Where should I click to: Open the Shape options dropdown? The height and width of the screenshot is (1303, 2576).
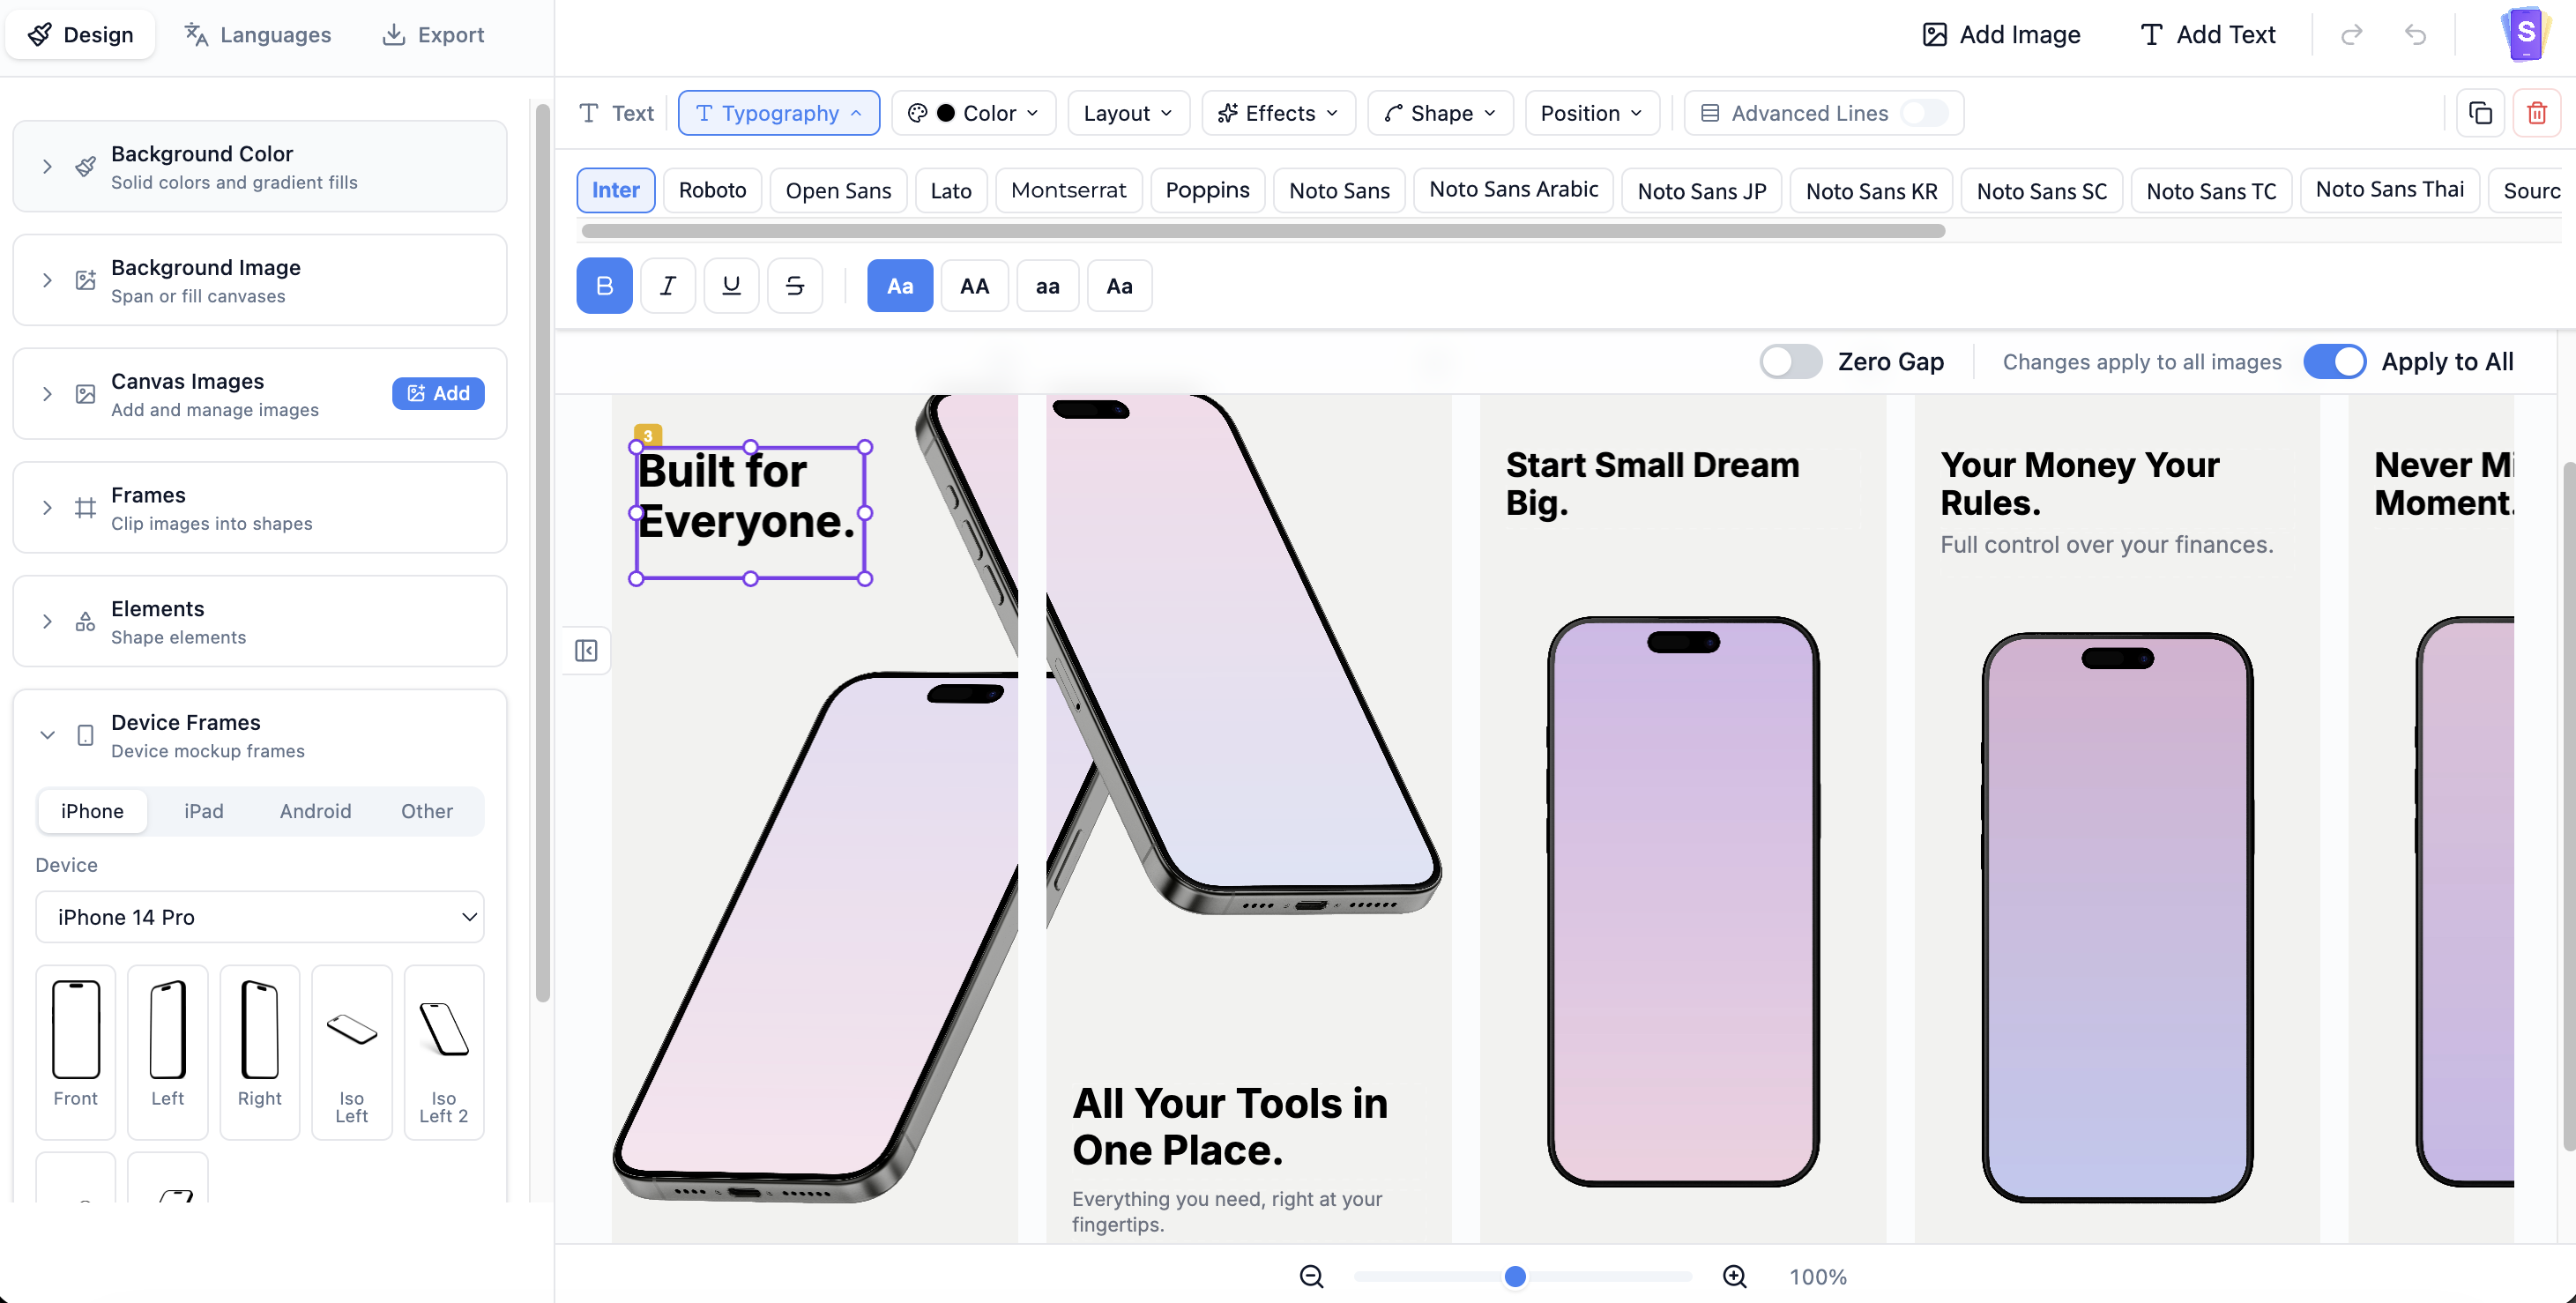1439,112
